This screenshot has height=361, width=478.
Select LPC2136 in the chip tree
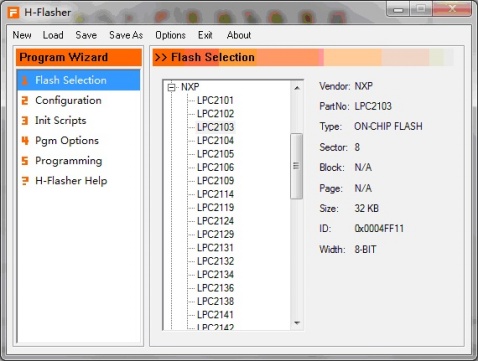215,288
